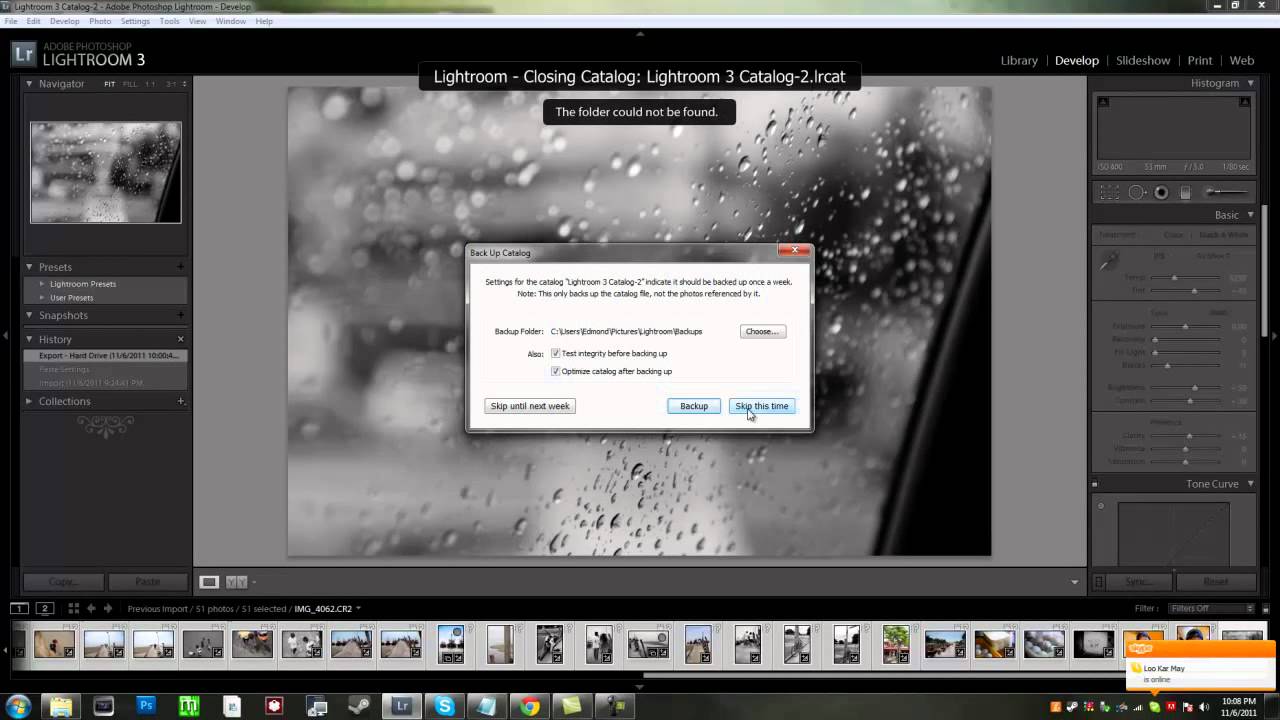Add new collection with plus icon
This screenshot has height=720, width=1280.
(180, 401)
